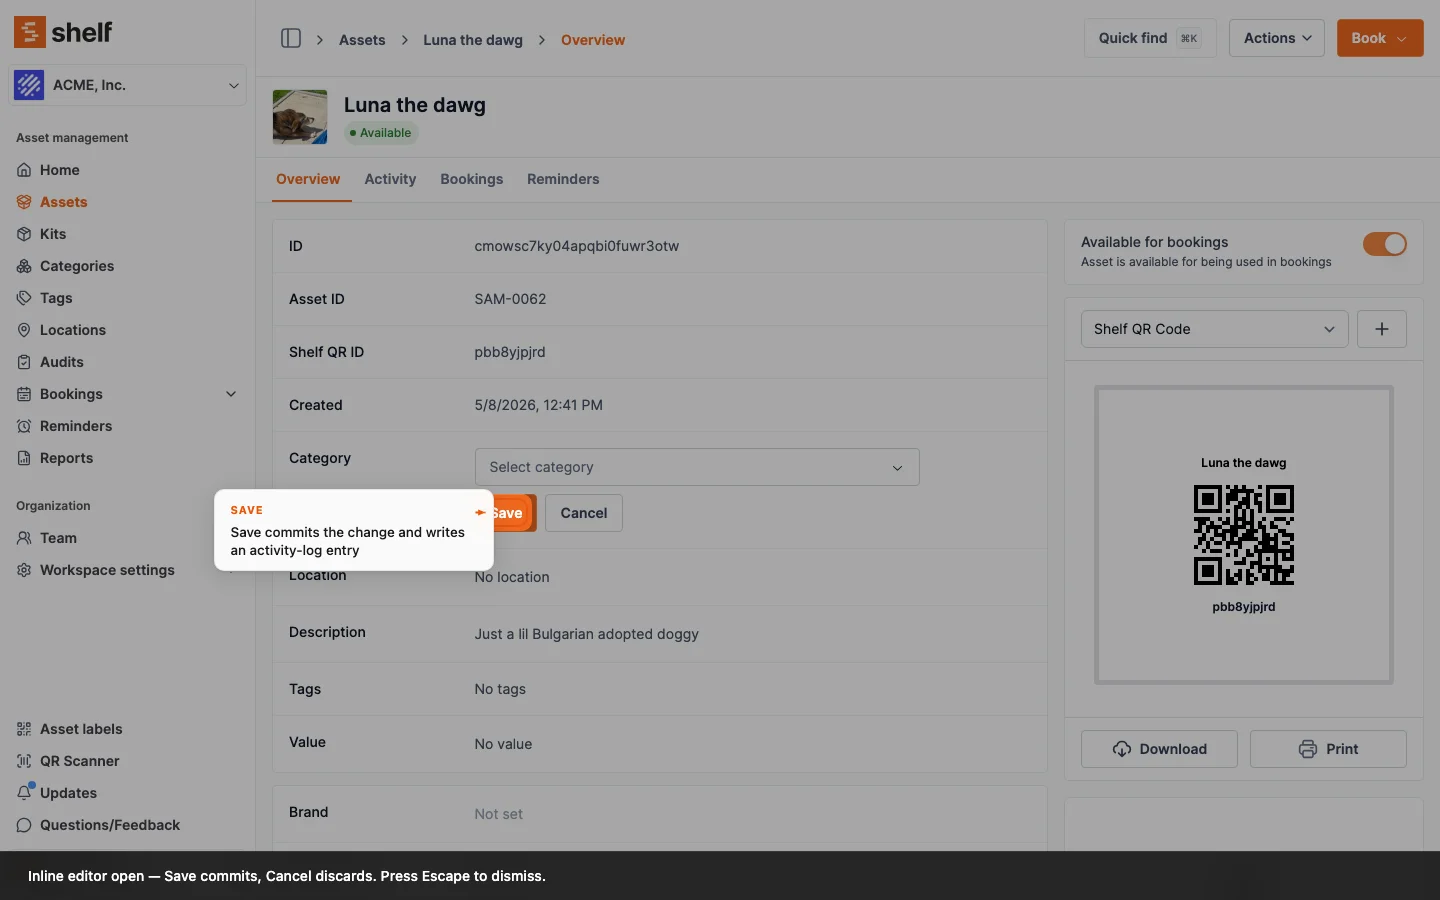Expand the Shelf QR Code dropdown
Screen dimensions: 1440x900
(1215, 329)
